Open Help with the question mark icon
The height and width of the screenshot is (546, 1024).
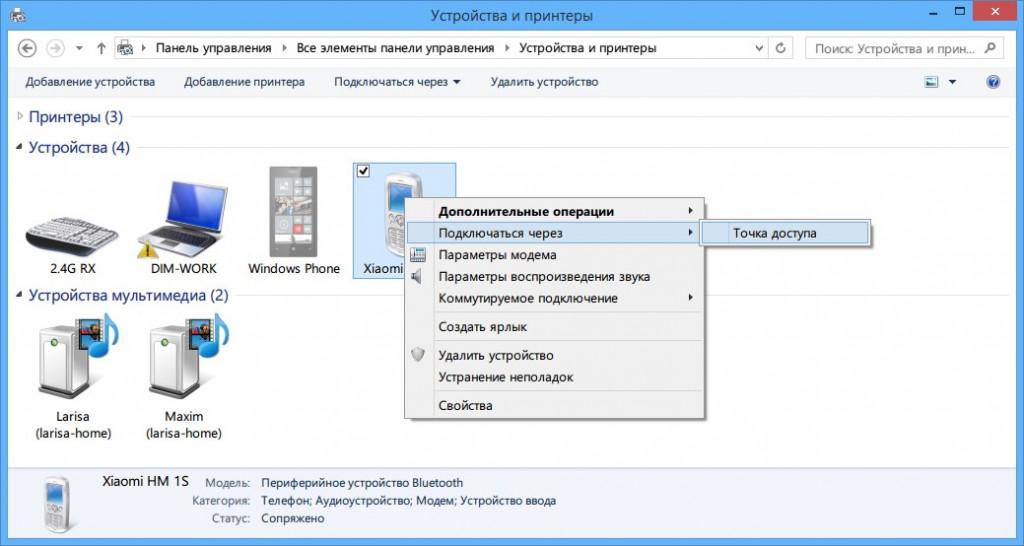[x=993, y=82]
